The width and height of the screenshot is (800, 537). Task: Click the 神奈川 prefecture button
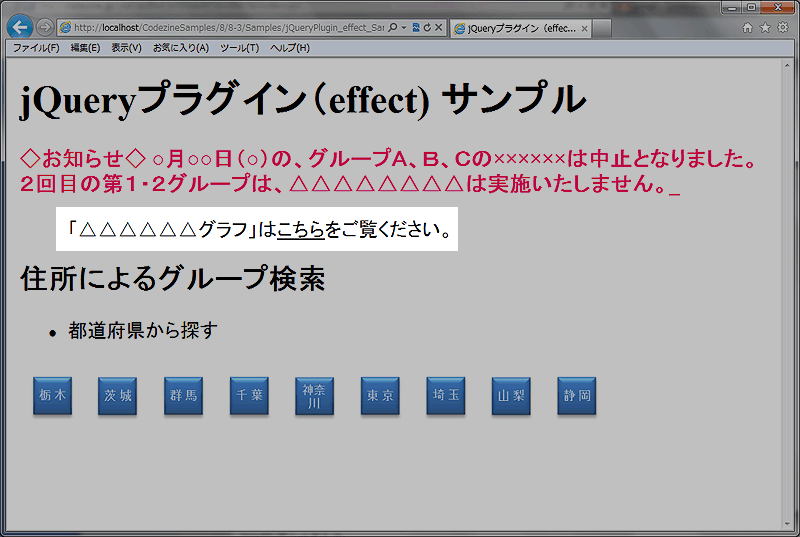click(x=315, y=396)
